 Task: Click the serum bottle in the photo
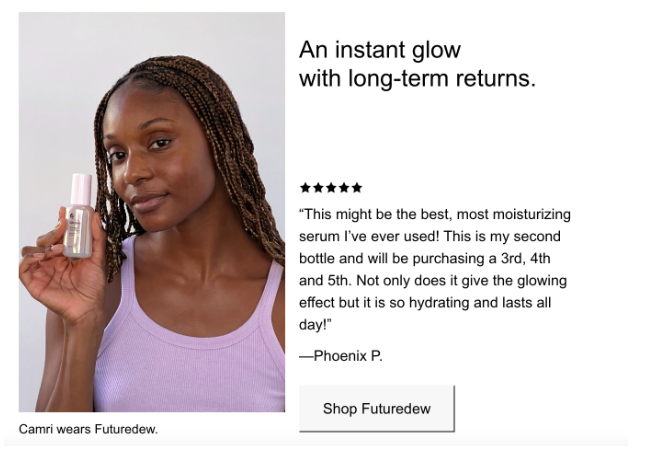tap(79, 215)
